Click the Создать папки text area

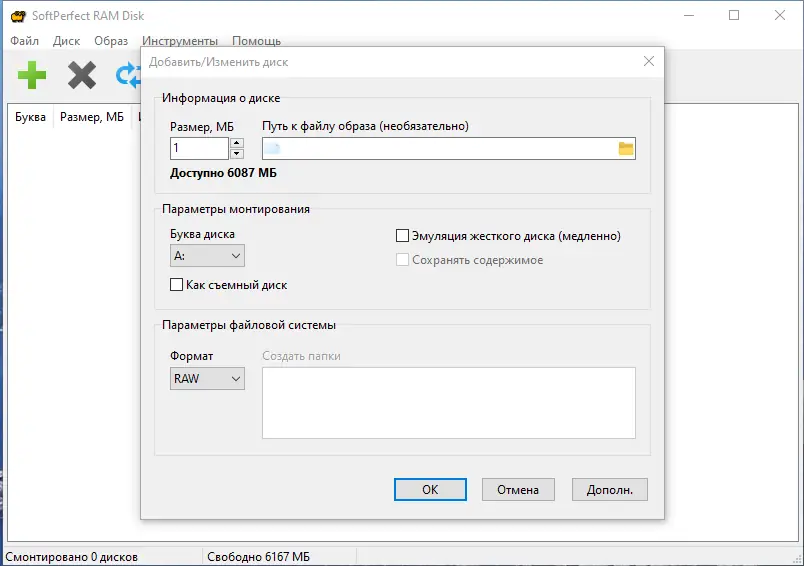coord(449,403)
